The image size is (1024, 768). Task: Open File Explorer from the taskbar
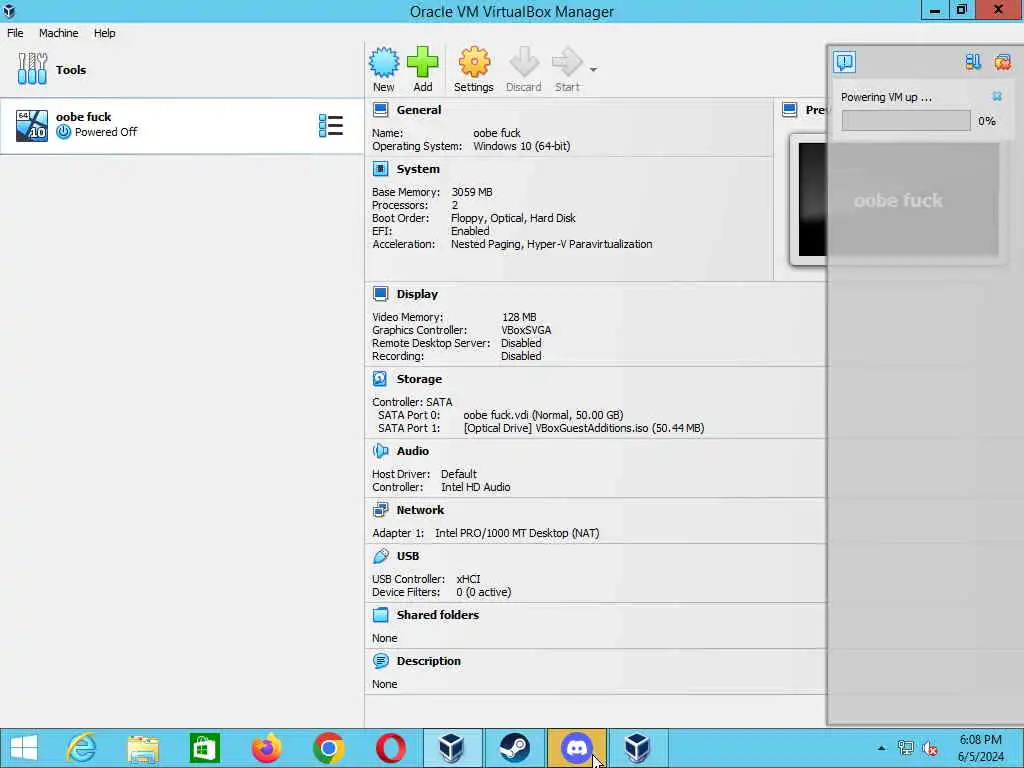tap(143, 748)
